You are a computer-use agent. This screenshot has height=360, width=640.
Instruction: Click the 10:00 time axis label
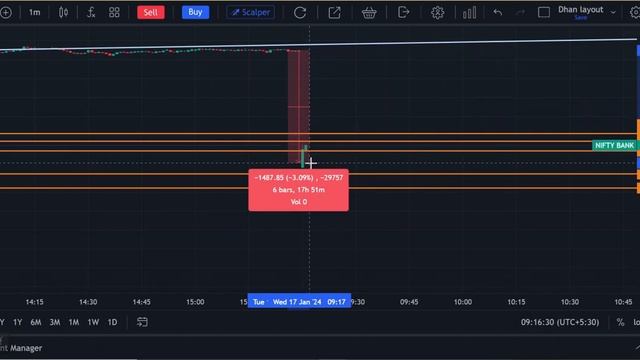[x=463, y=302]
